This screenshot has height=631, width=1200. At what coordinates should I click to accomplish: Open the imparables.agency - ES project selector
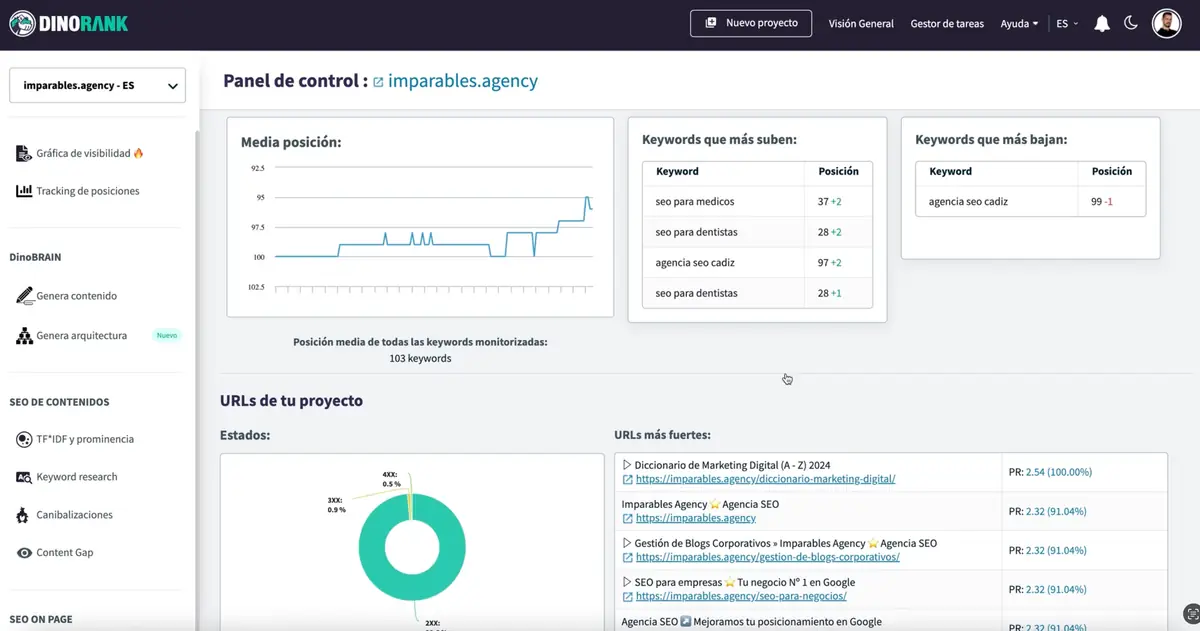click(97, 85)
